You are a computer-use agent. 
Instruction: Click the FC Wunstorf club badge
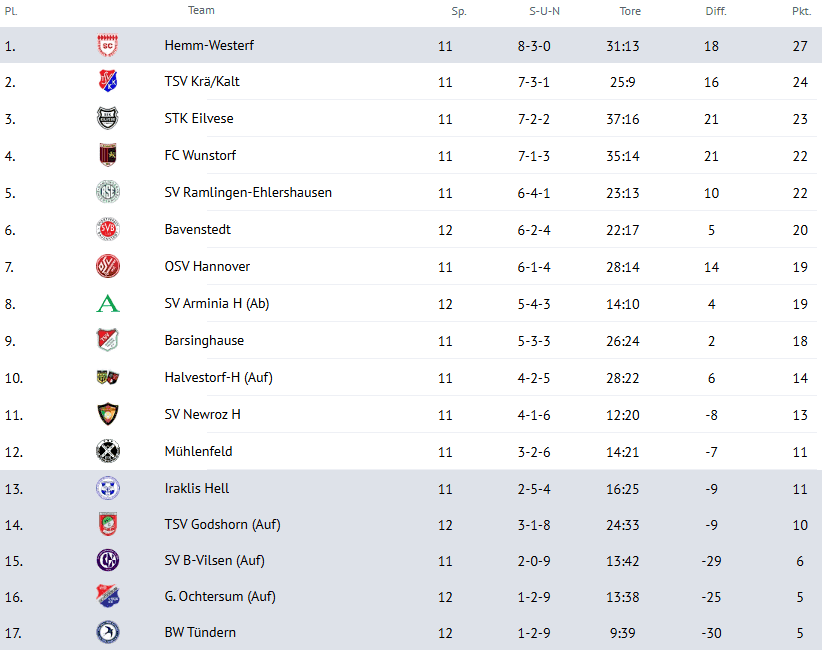pyautogui.click(x=108, y=156)
